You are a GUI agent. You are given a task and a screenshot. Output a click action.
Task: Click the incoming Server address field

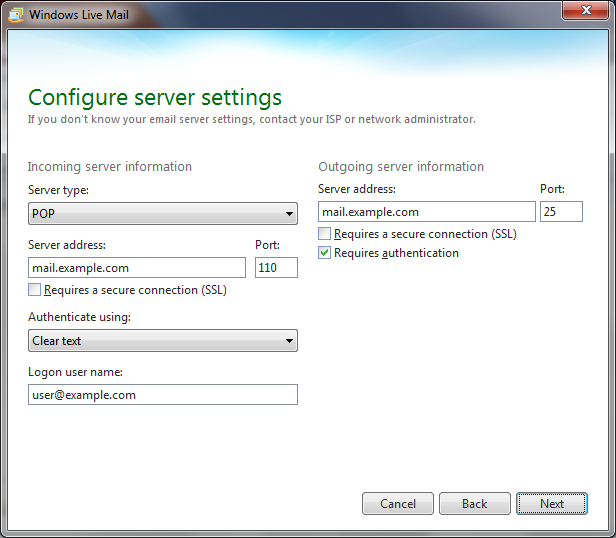click(x=137, y=268)
